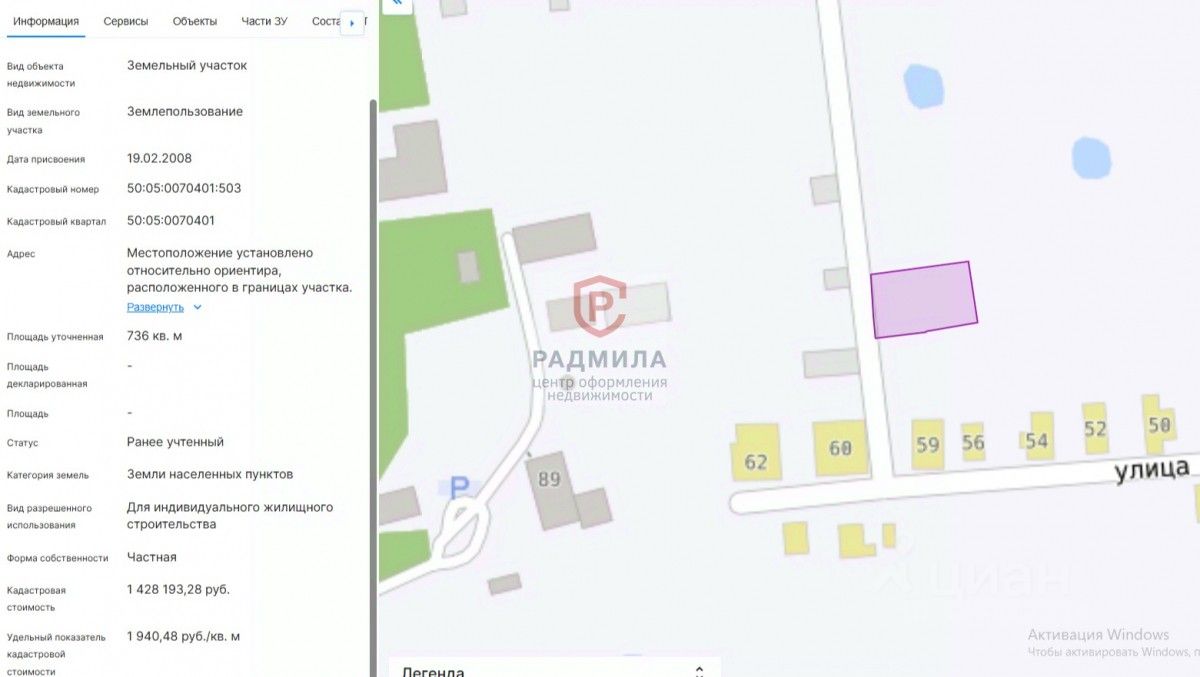Click the Кадастровый номер field label

[x=53, y=190]
